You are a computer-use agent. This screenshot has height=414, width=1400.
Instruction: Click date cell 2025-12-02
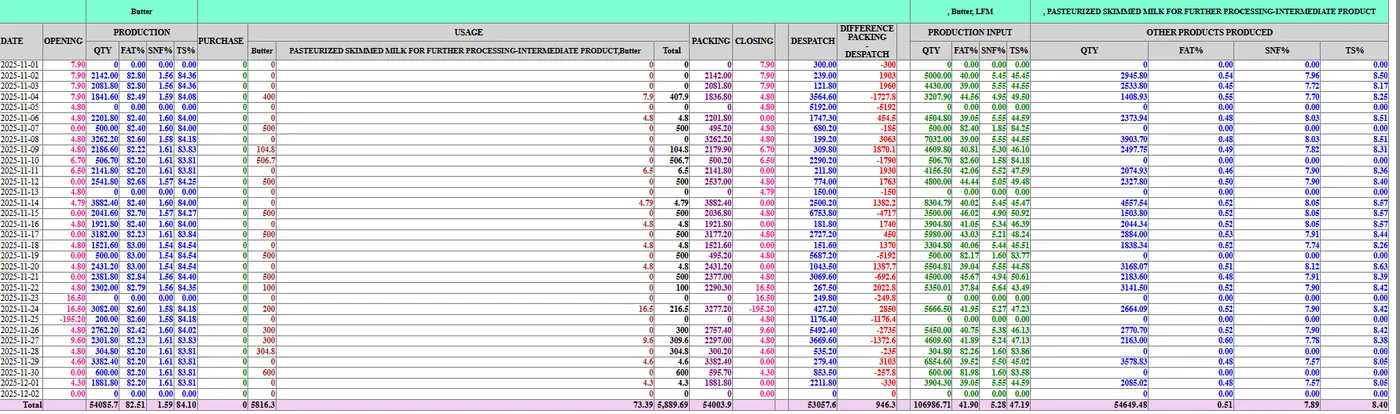[x=21, y=393]
